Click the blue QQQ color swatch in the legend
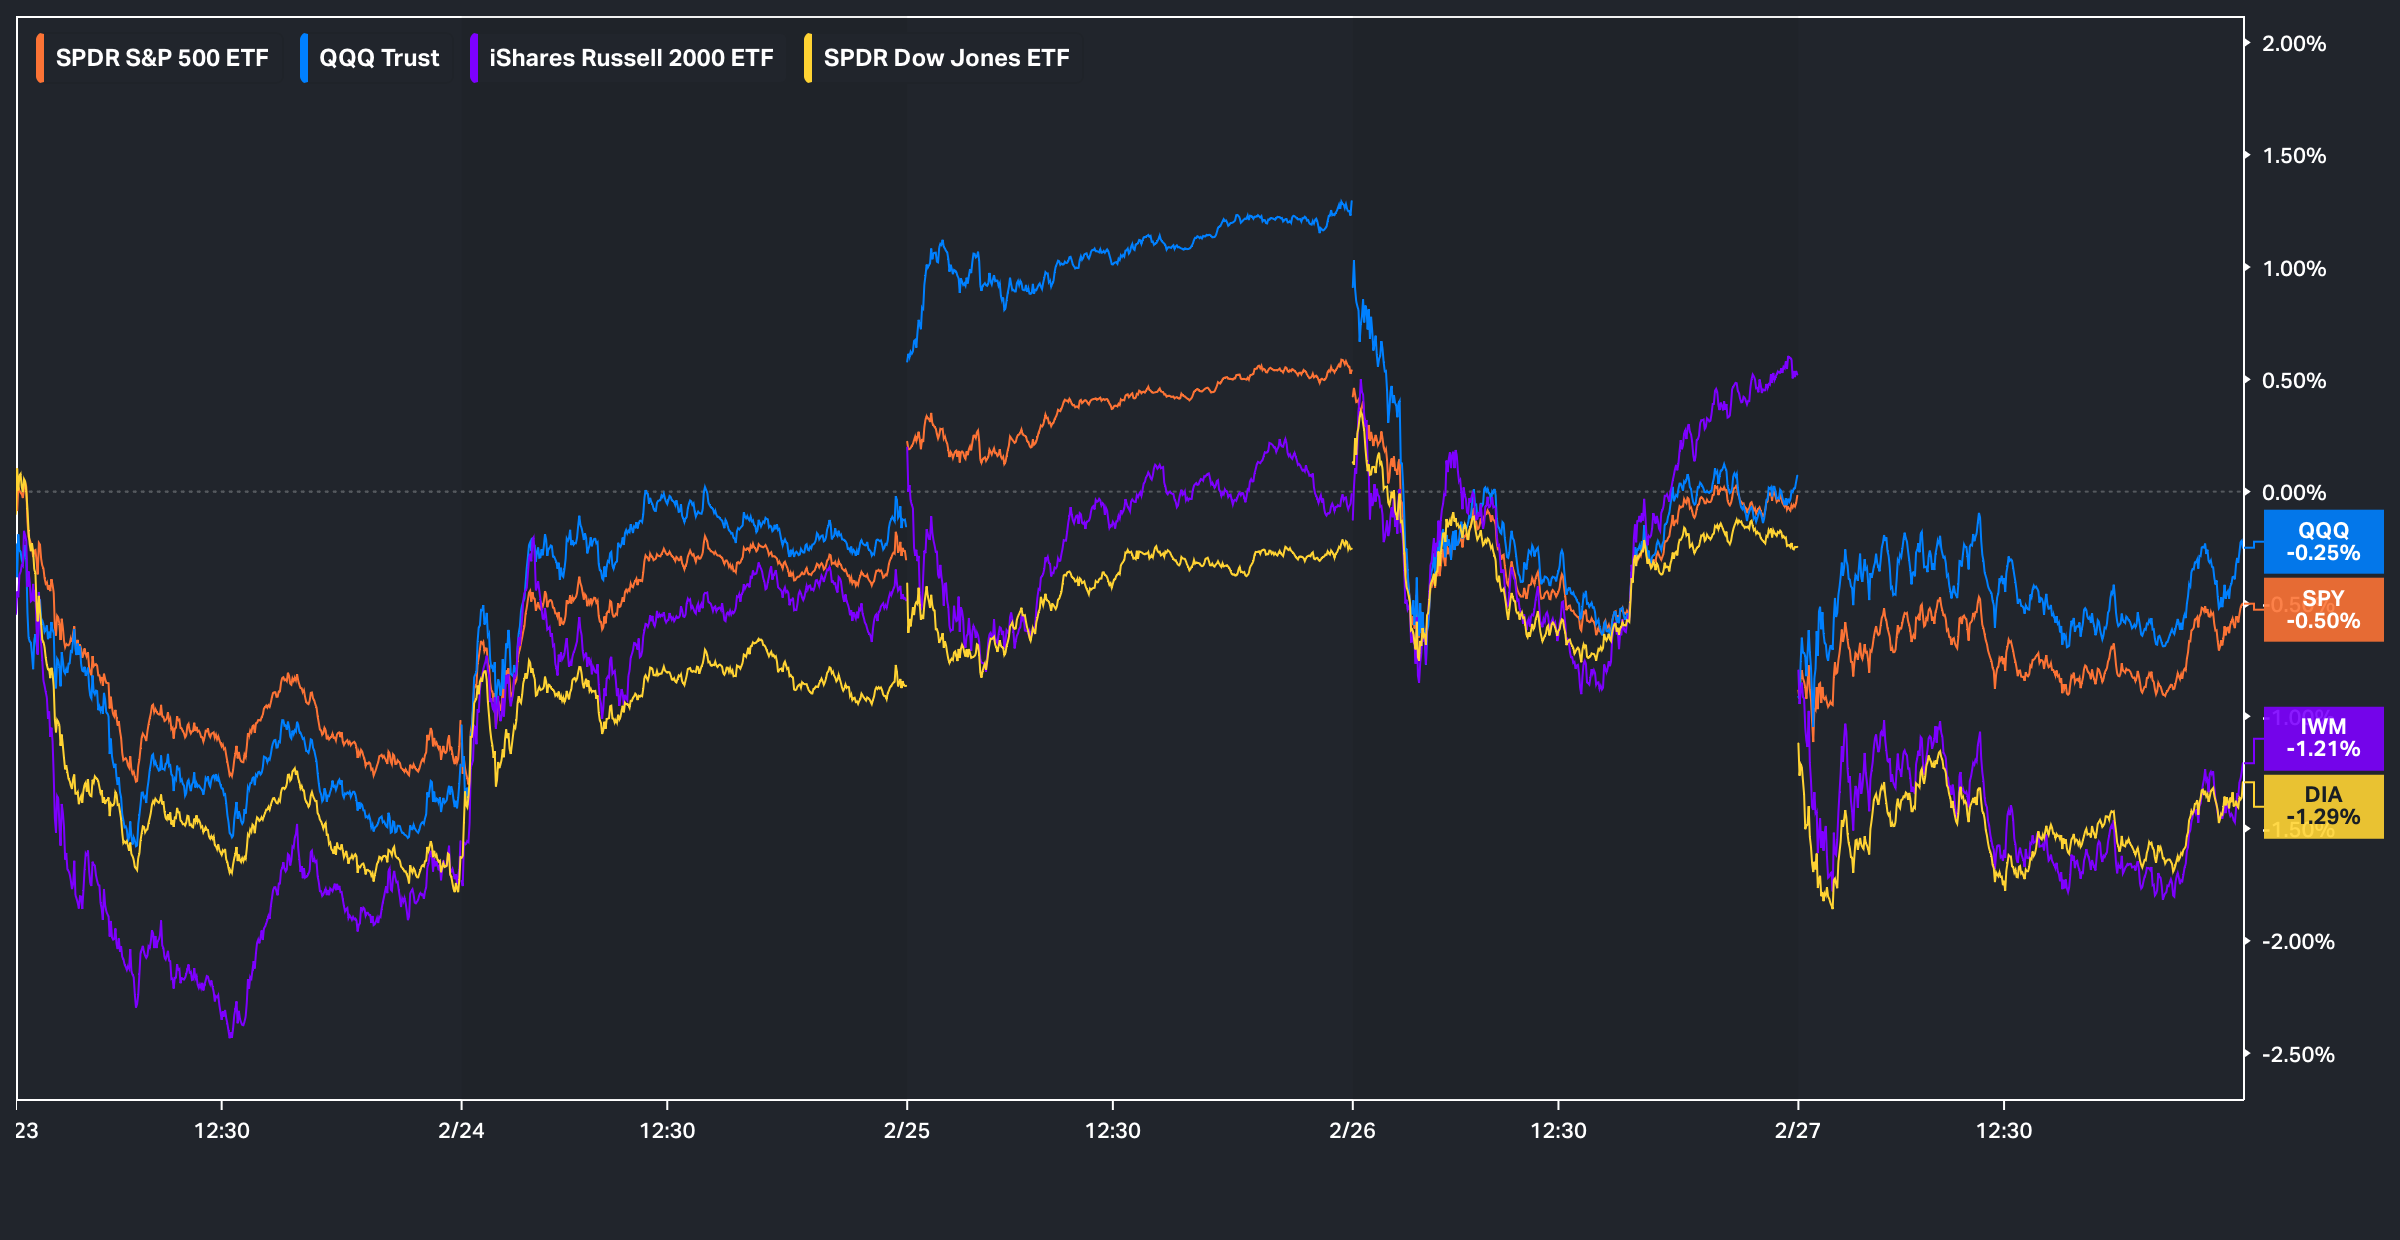Image resolution: width=2400 pixels, height=1240 pixels. coord(304,58)
